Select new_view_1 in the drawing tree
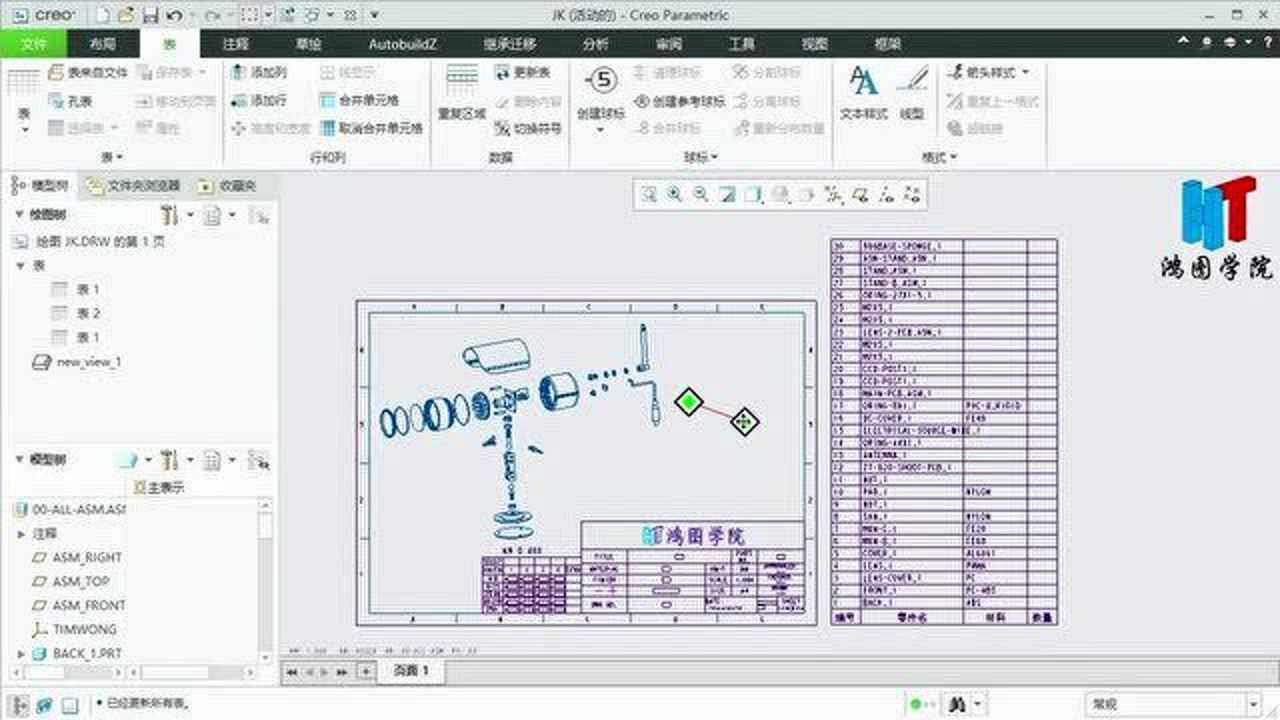 click(88, 362)
